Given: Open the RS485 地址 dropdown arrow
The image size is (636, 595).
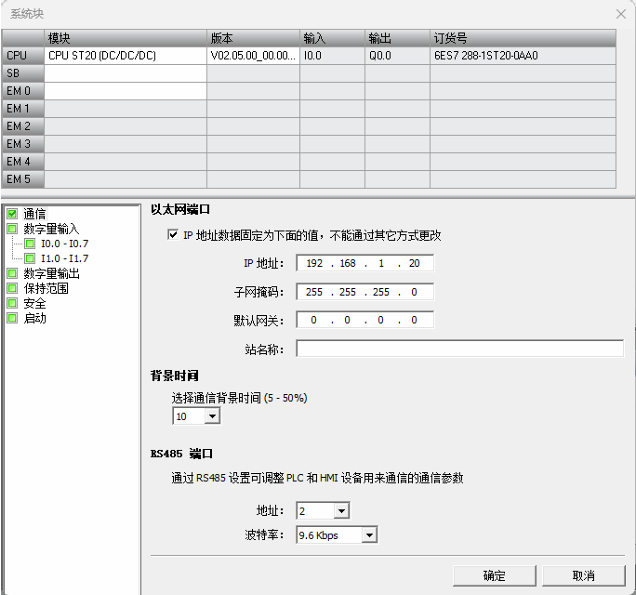Looking at the screenshot, I should coord(341,511).
